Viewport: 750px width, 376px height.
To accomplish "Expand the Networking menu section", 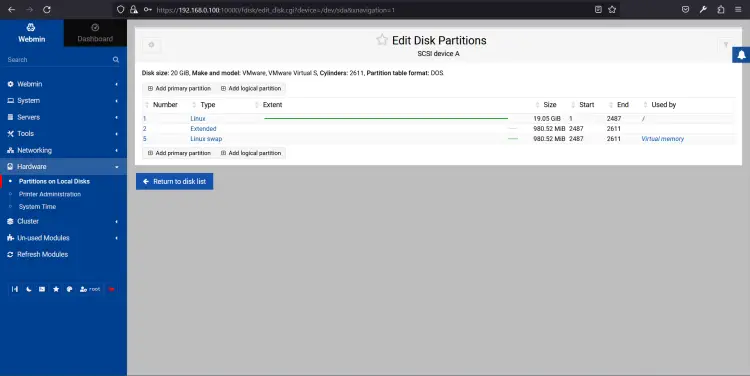I will pos(63,150).
